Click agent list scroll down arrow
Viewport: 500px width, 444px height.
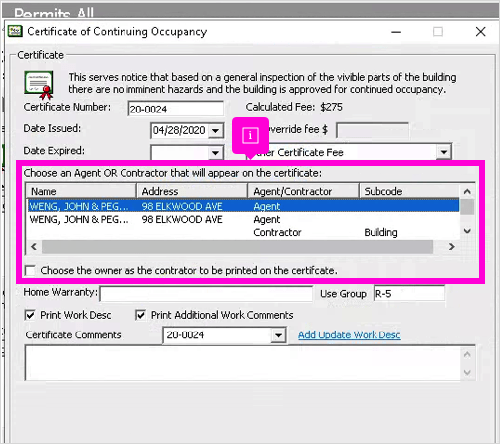(x=467, y=231)
